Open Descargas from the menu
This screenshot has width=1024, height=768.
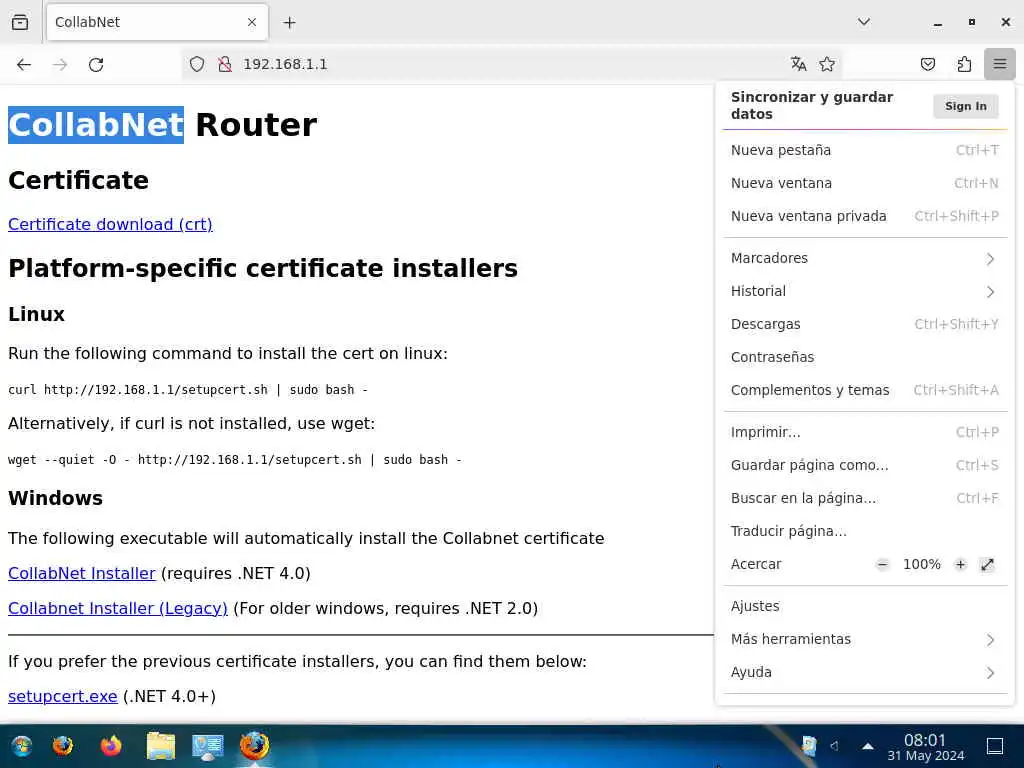tap(865, 324)
